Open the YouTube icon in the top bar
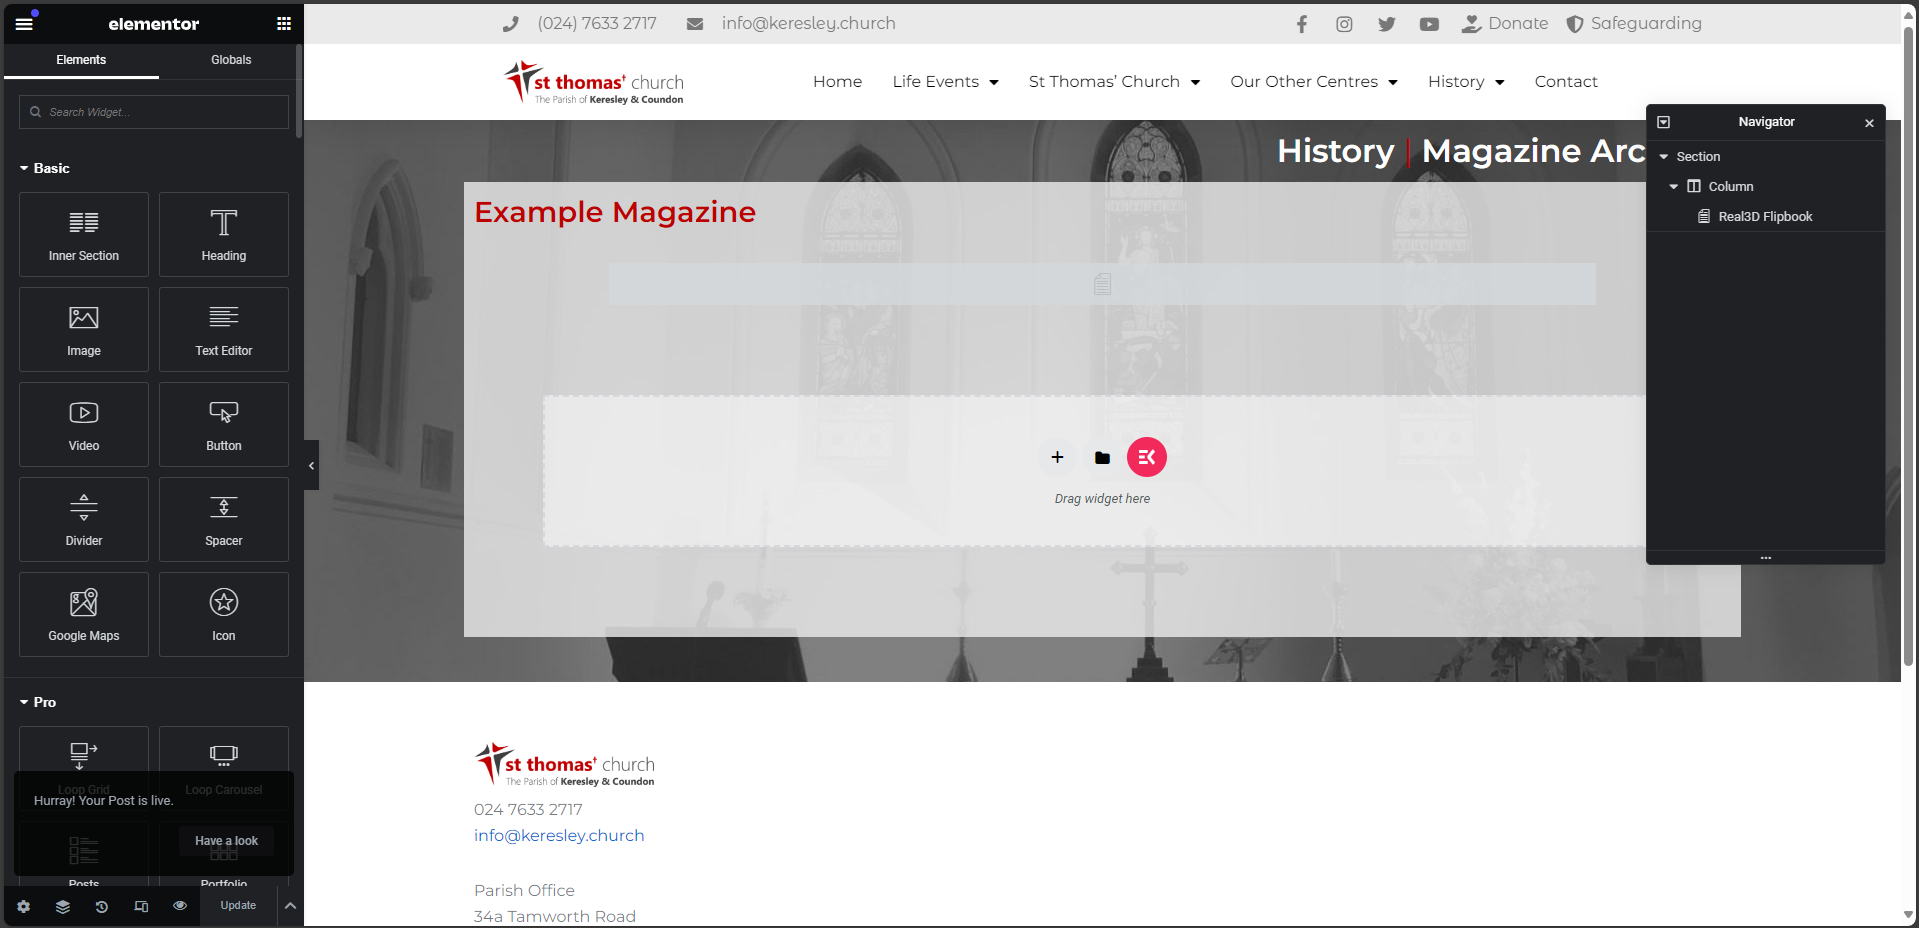The width and height of the screenshot is (1919, 928). (1429, 24)
